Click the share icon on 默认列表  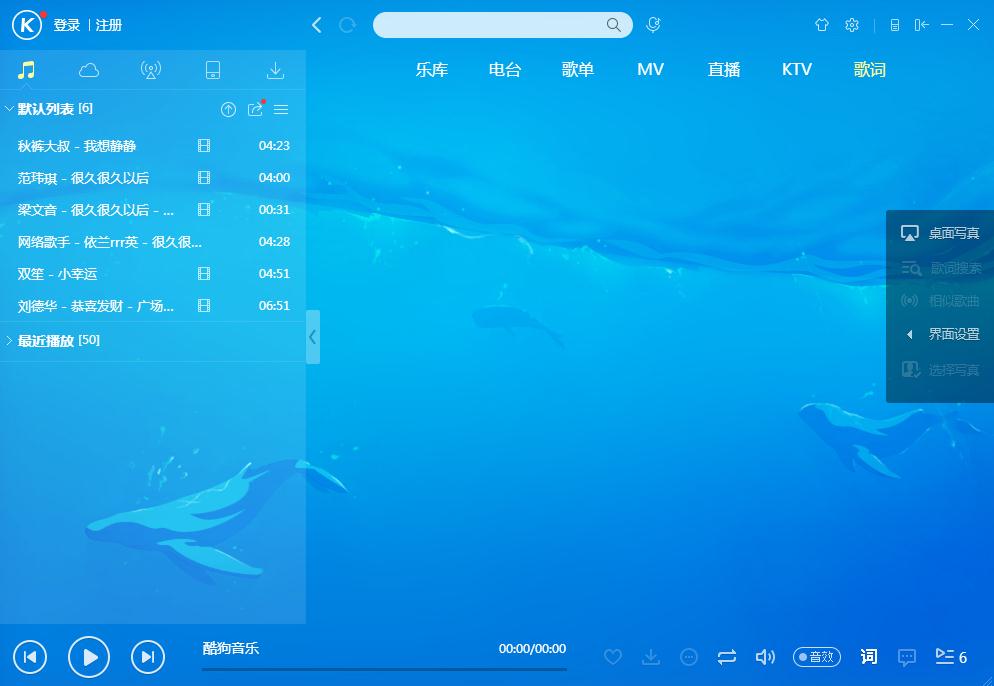point(255,110)
